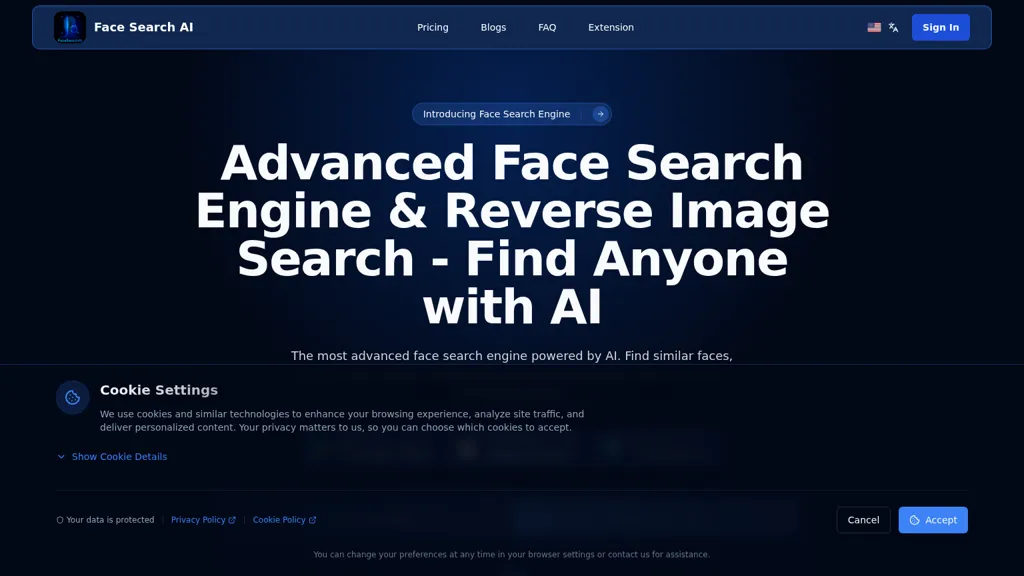Open the Extension page
Image resolution: width=1024 pixels, height=576 pixels.
click(611, 27)
